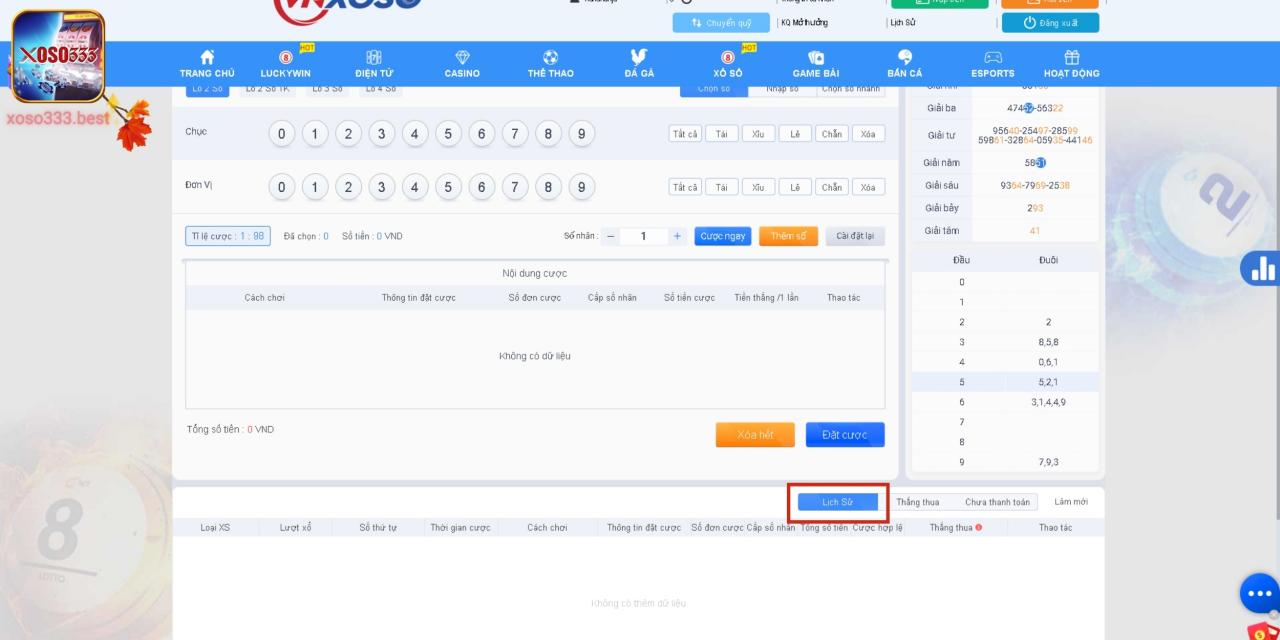Switch to Lịch Sử tab
This screenshot has height=640, width=1280.
click(837, 502)
